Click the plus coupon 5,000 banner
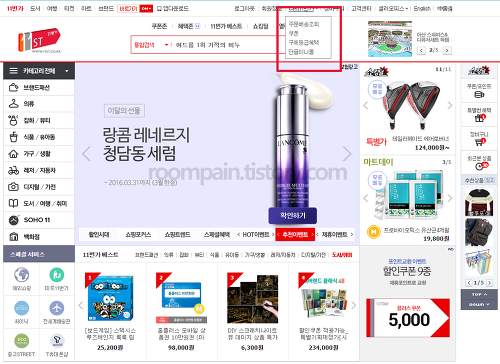Image resolution: width=500 pixels, height=364 pixels. coord(408,318)
